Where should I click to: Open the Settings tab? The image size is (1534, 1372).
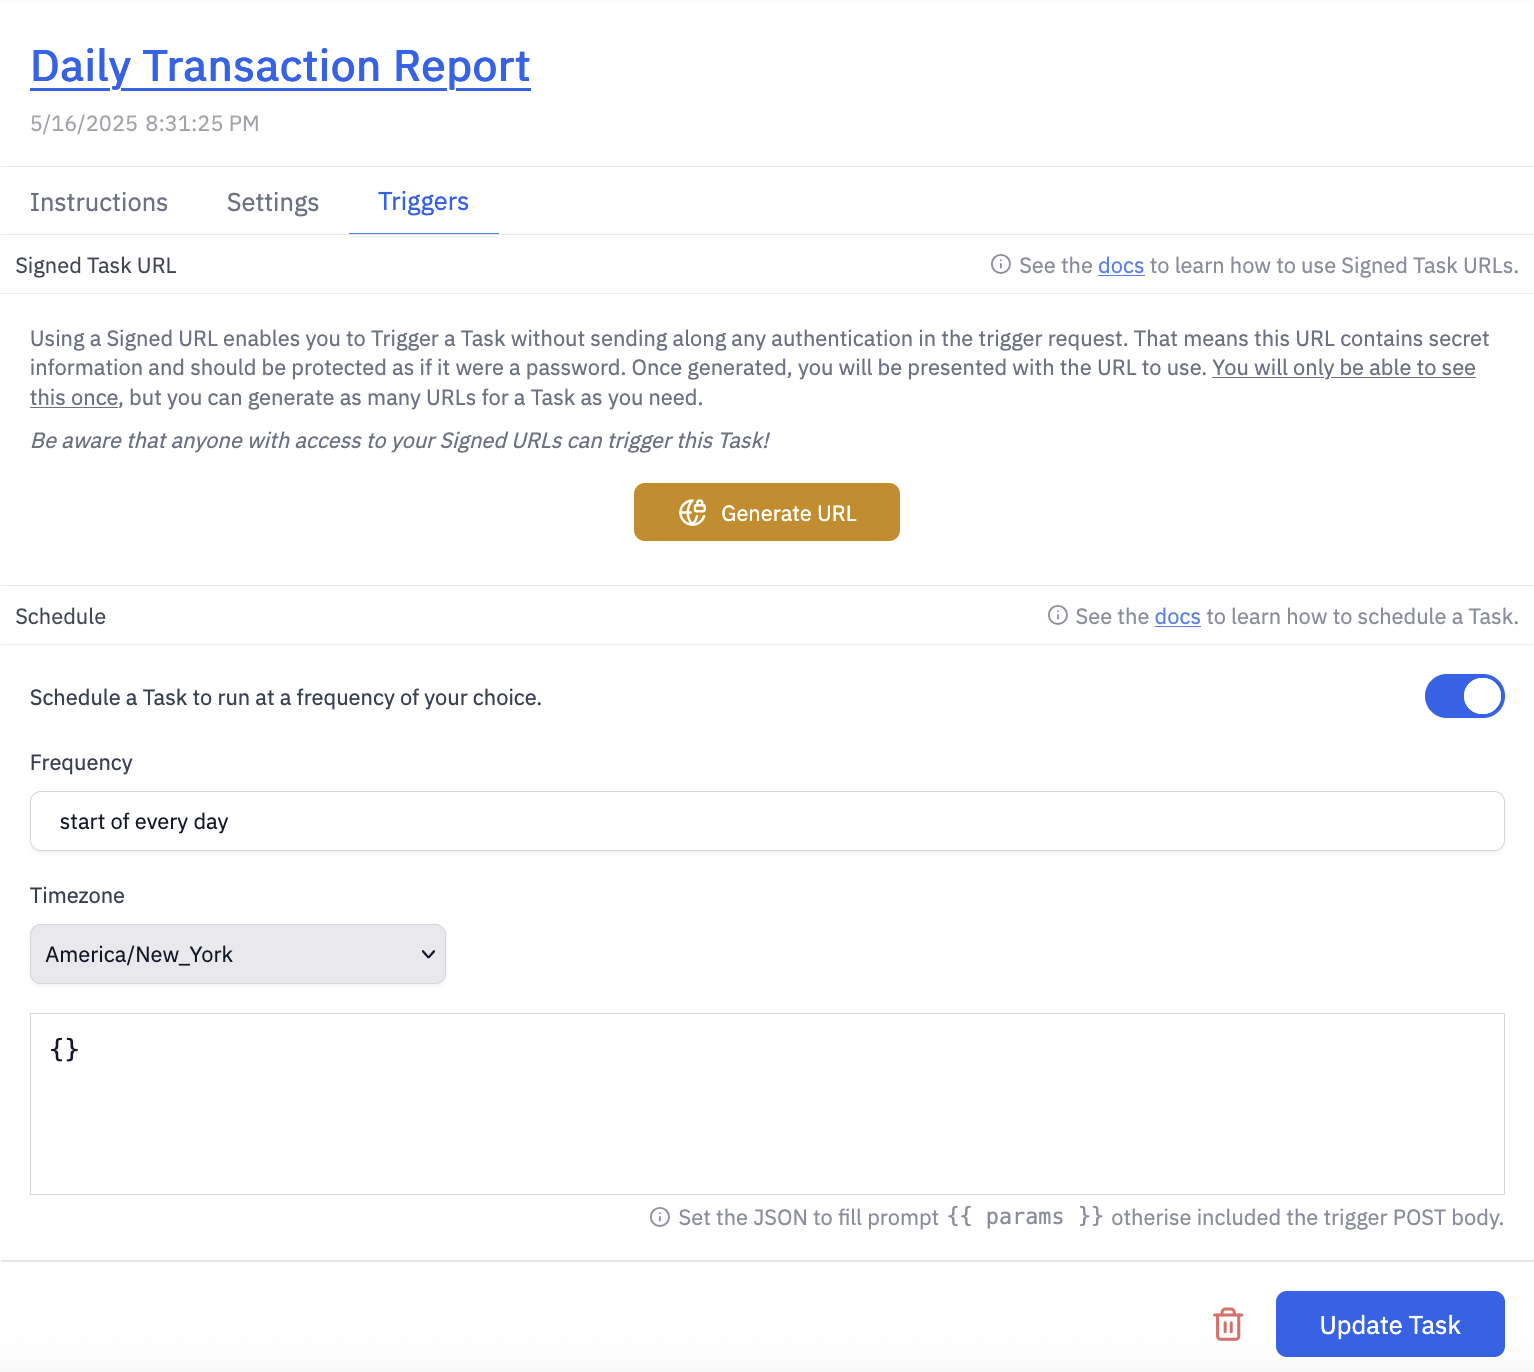click(x=273, y=202)
